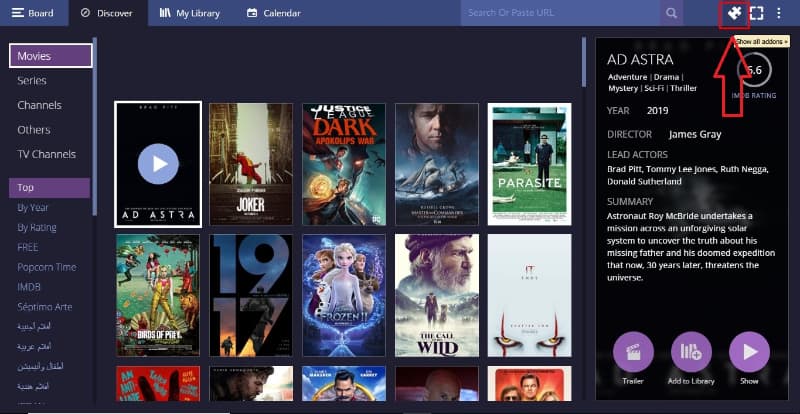Select the TV Channels category
Viewport: 800px width, 414px height.
point(46,154)
